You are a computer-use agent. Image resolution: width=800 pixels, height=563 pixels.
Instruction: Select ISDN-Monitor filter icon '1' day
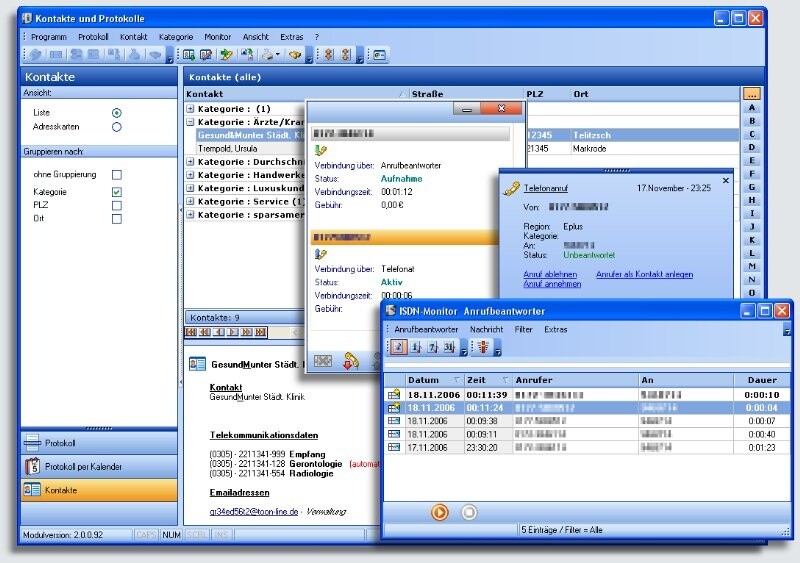coord(416,348)
